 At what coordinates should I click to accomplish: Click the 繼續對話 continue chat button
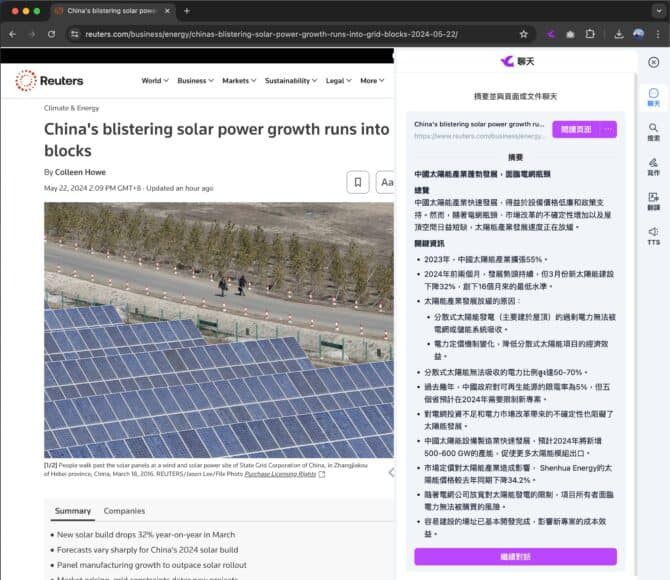click(515, 556)
